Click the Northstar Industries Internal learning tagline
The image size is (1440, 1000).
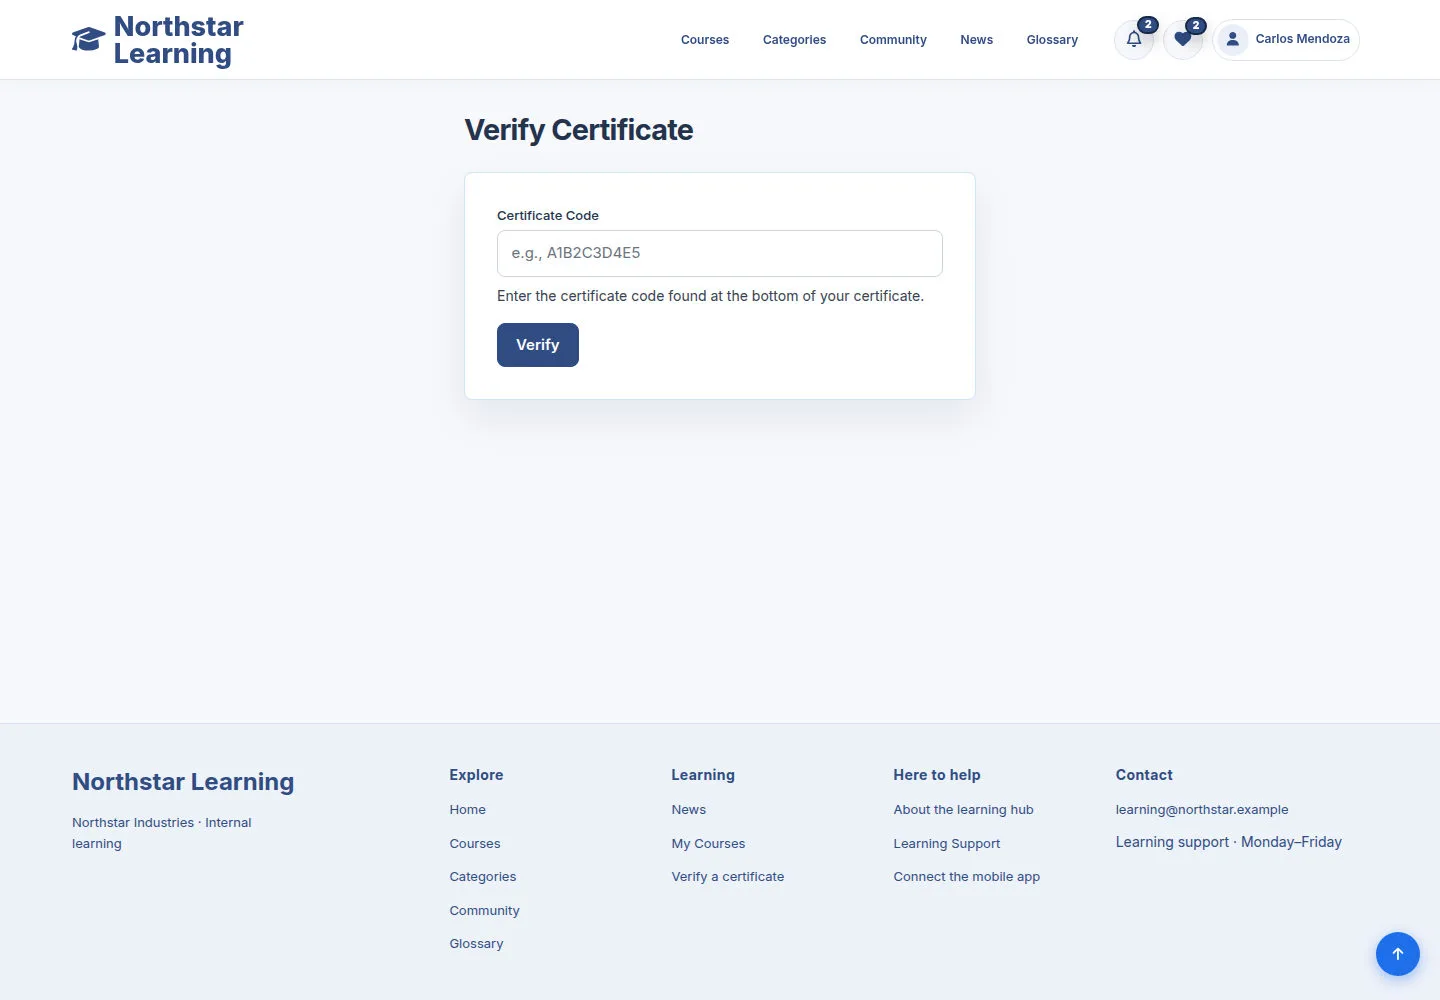162,833
